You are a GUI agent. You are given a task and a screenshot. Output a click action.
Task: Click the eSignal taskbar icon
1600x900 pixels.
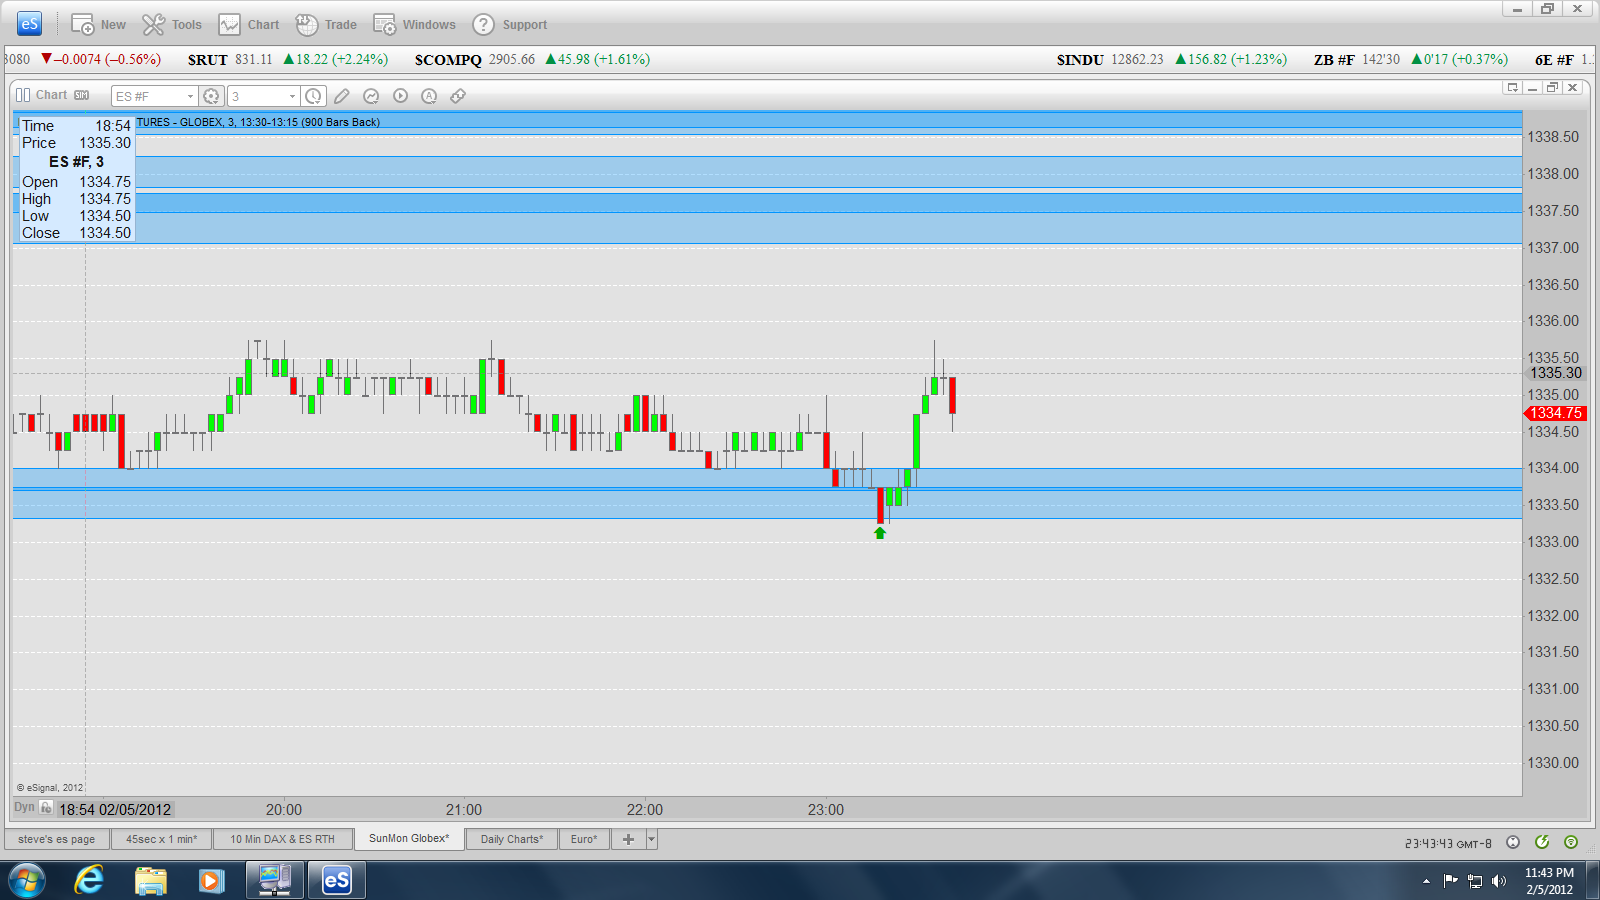point(337,881)
